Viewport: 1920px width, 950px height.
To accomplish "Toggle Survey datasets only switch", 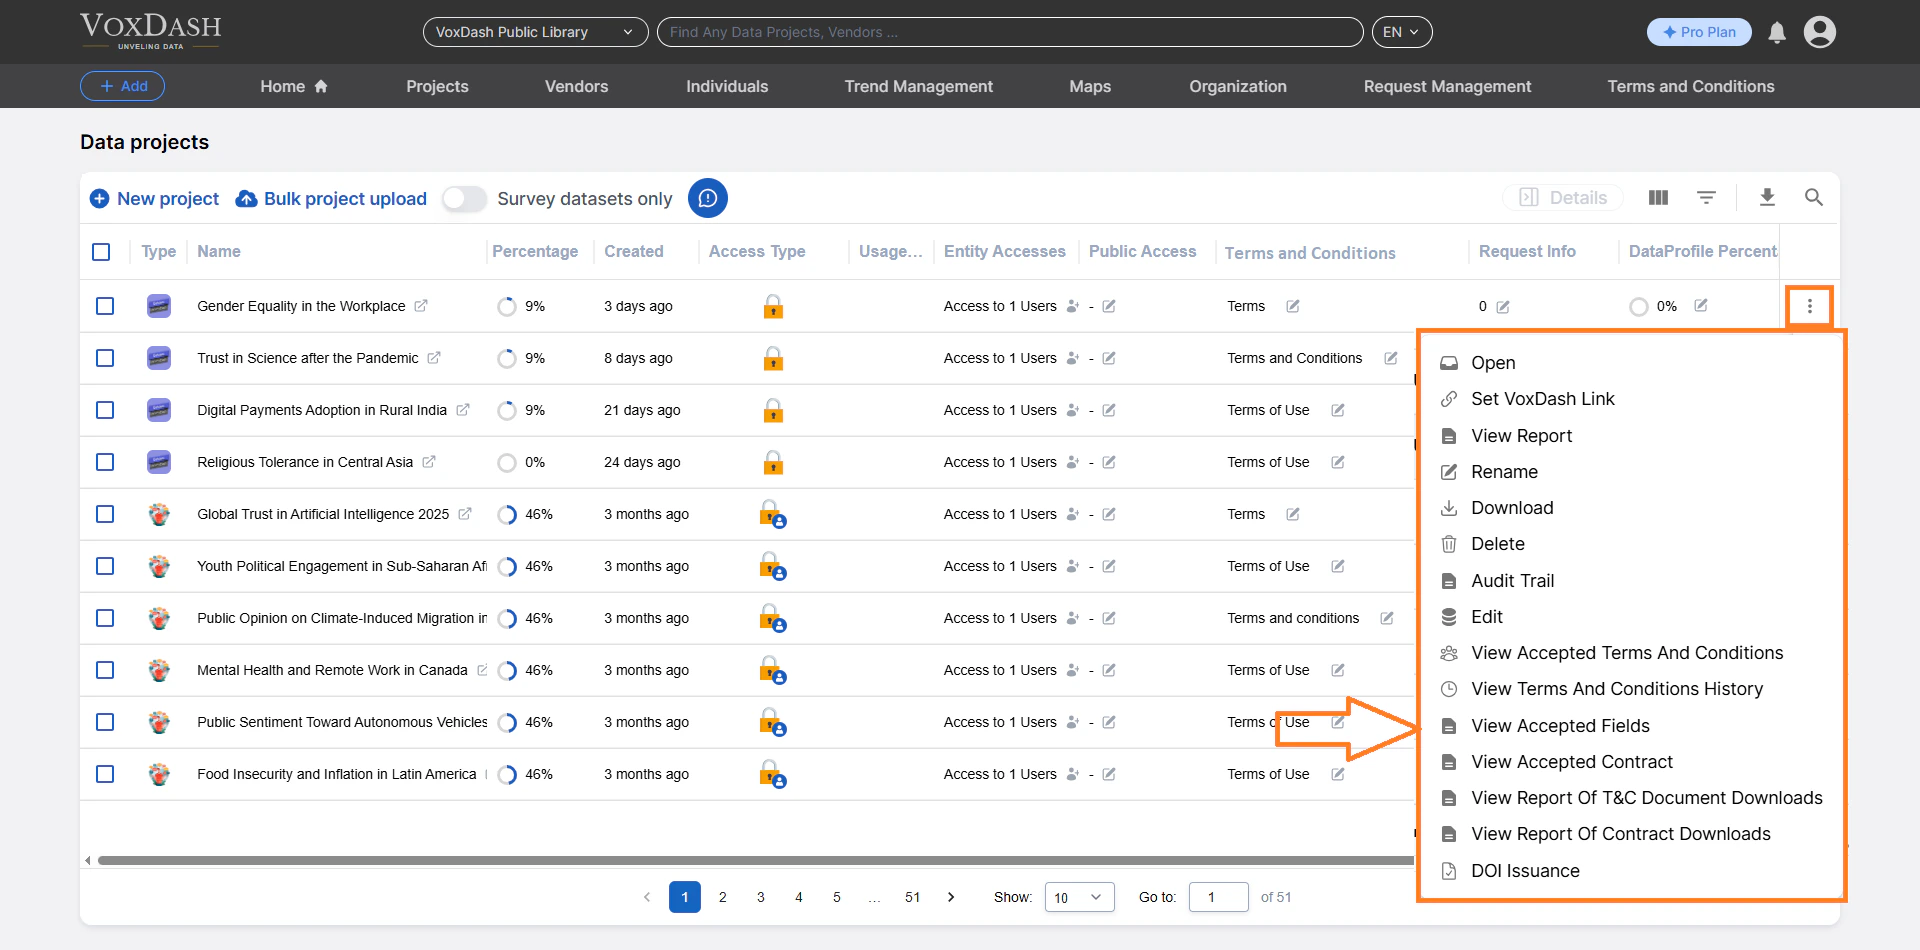I will [464, 198].
